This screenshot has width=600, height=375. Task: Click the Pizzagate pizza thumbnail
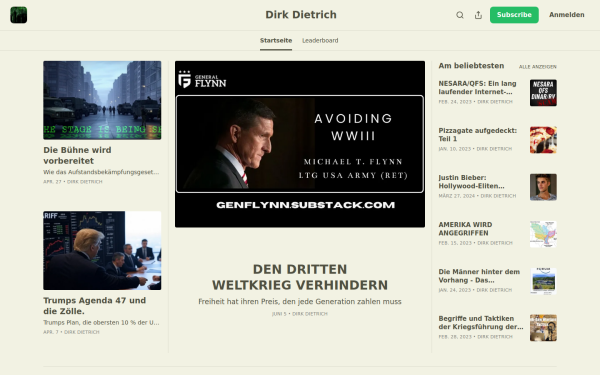coord(543,140)
